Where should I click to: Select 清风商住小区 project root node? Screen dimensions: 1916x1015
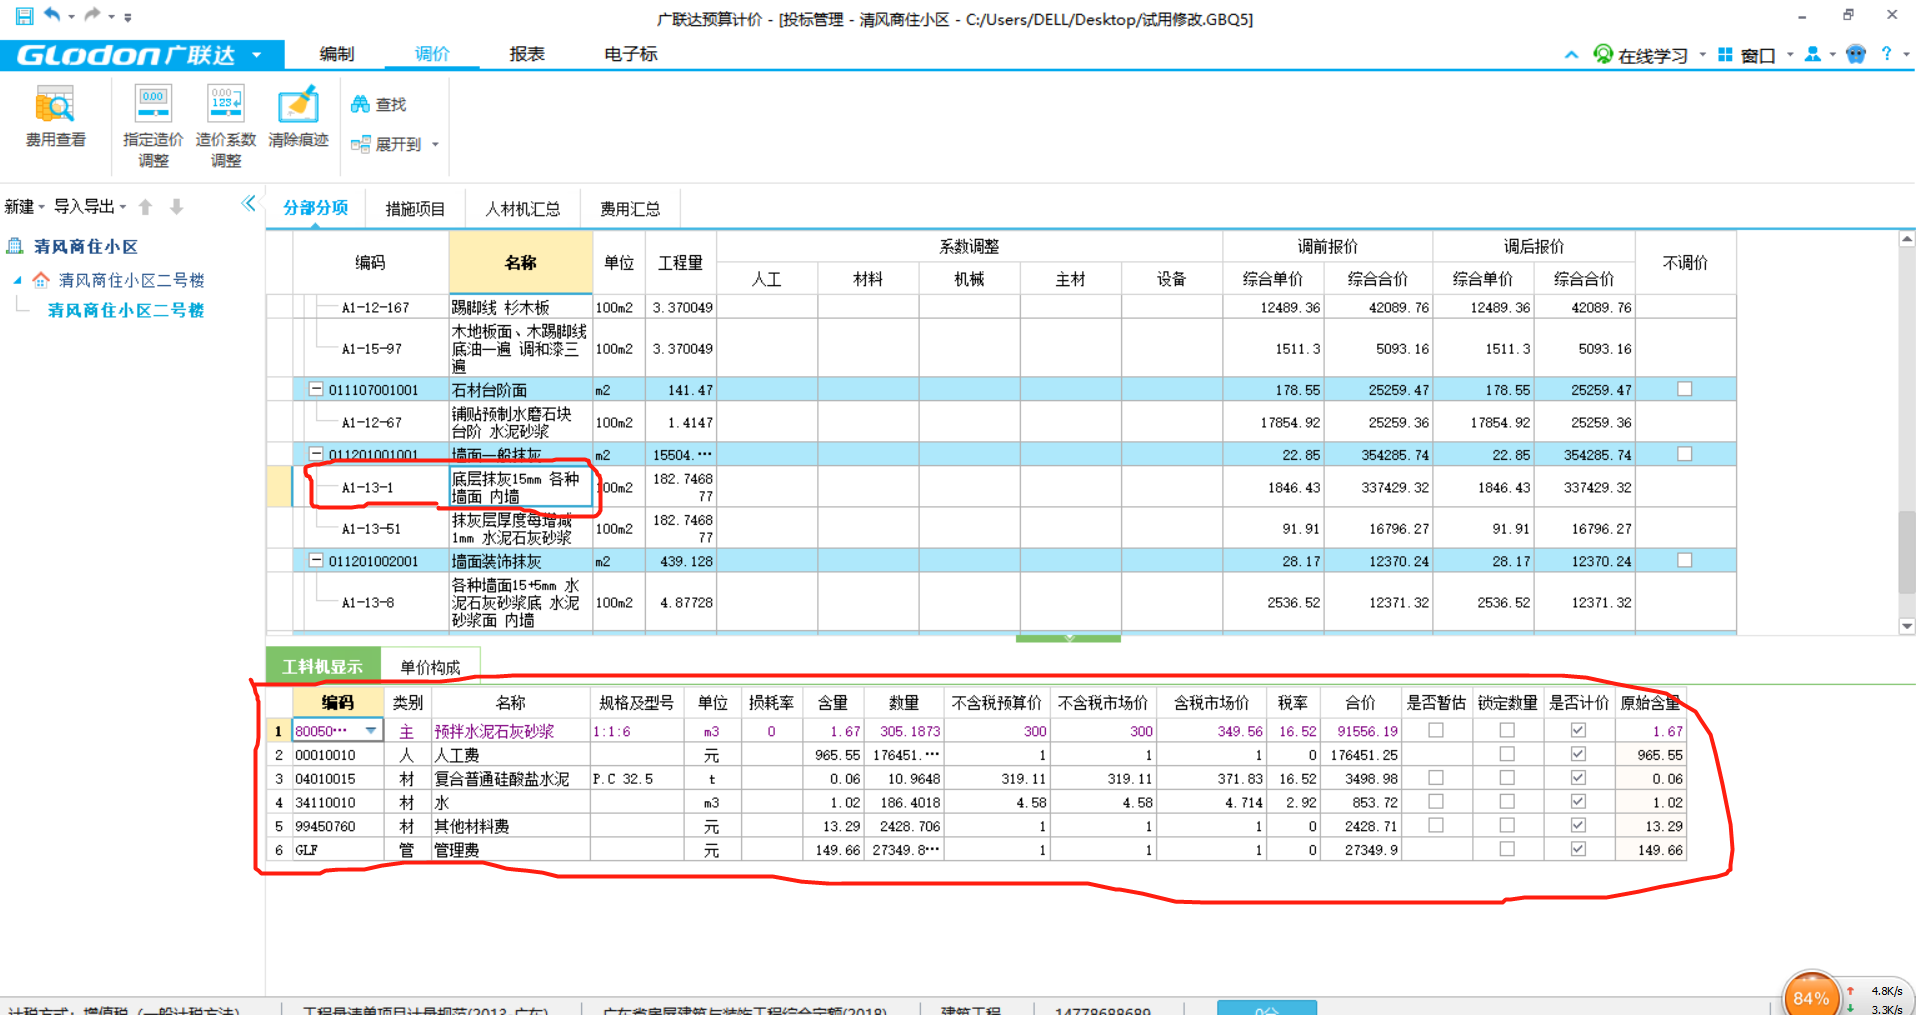(86, 246)
